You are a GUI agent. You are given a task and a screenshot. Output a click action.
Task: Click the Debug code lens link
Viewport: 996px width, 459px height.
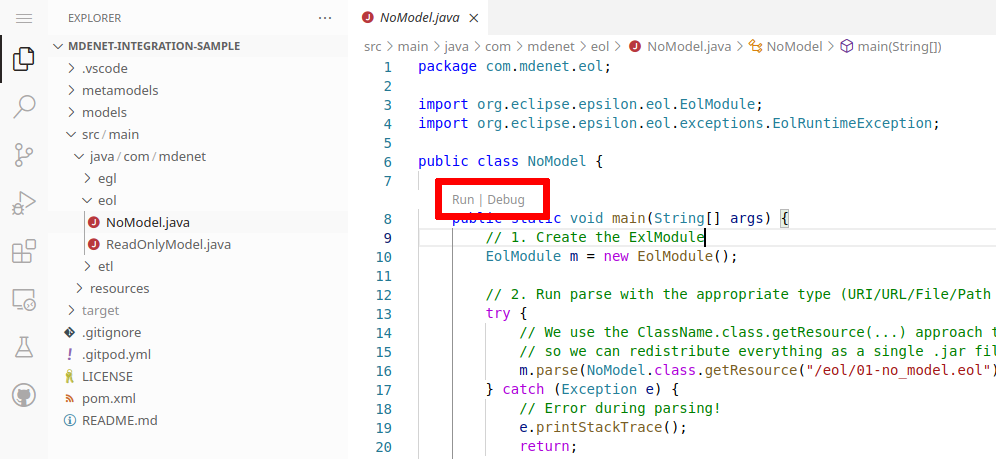pyautogui.click(x=506, y=200)
